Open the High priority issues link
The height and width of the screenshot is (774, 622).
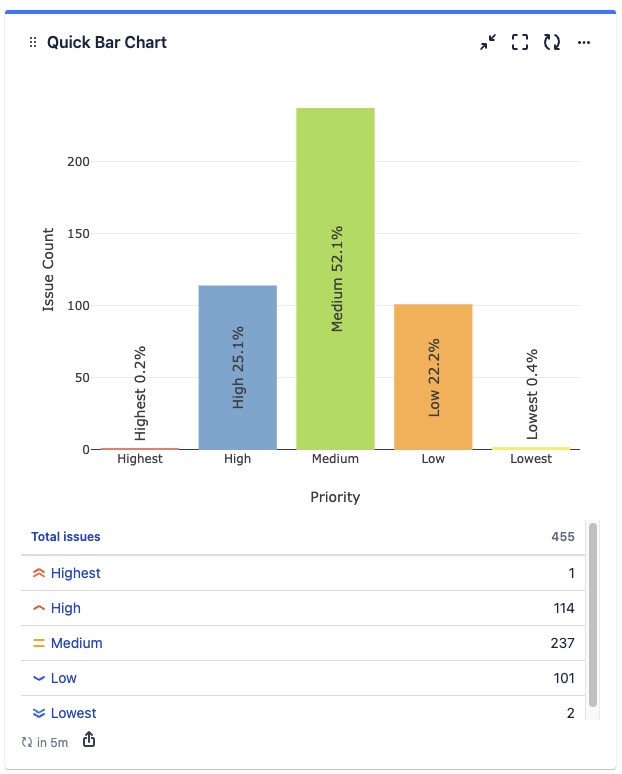66,608
